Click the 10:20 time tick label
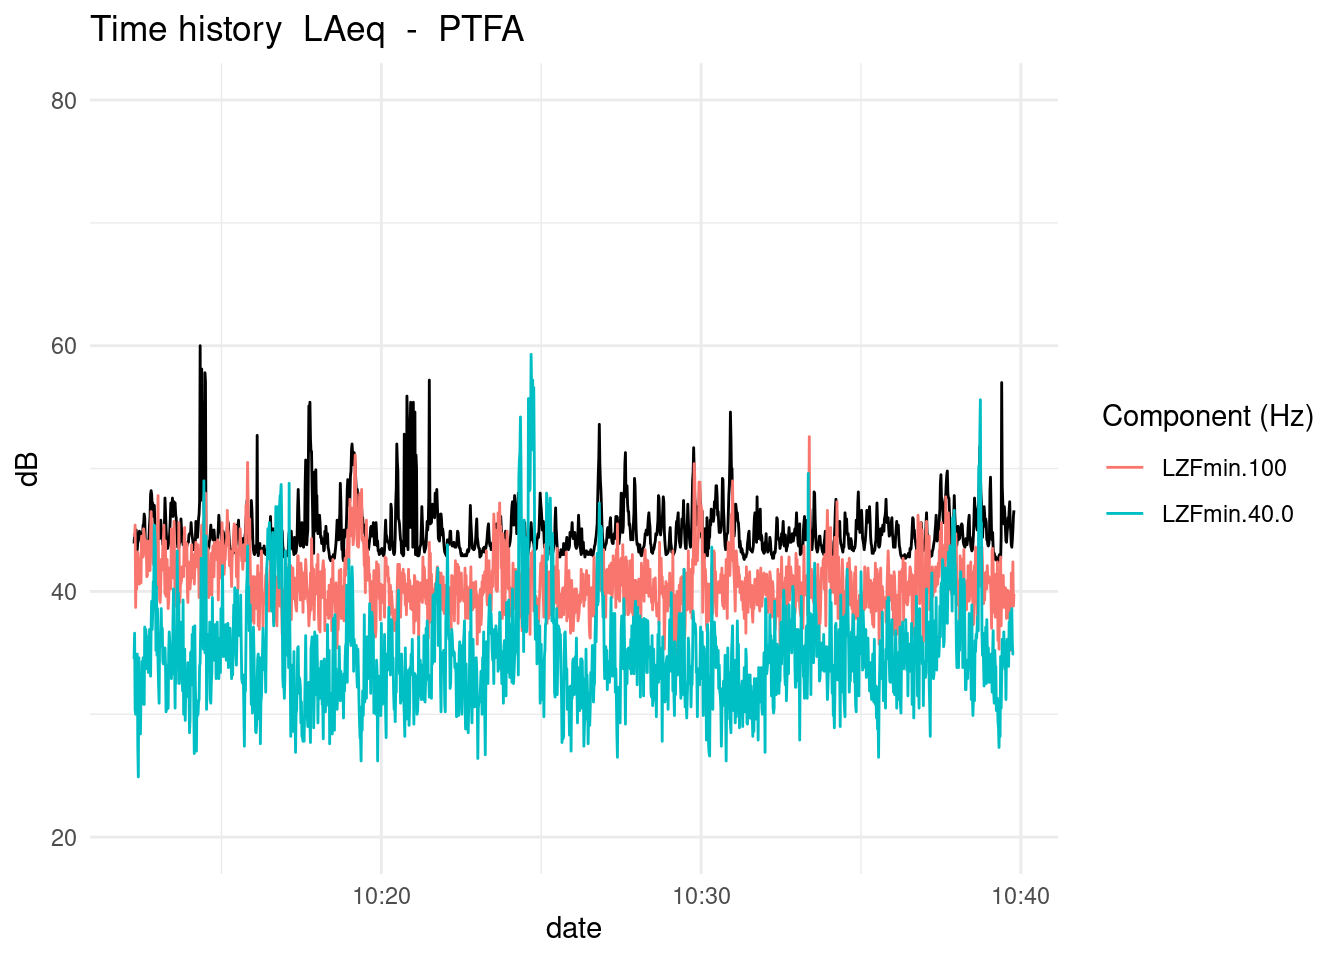This screenshot has width=1344, height=960. 381,896
